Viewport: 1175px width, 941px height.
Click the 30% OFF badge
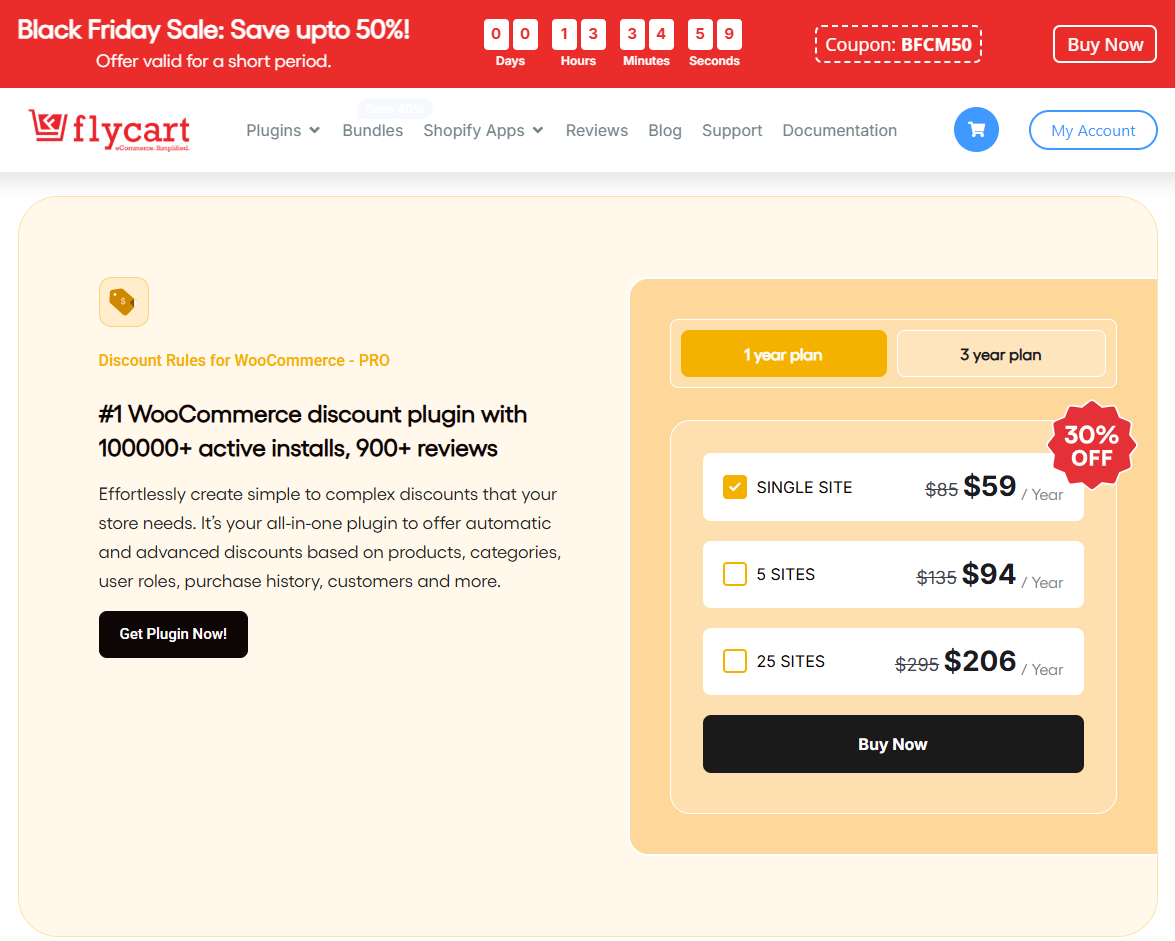click(1091, 444)
